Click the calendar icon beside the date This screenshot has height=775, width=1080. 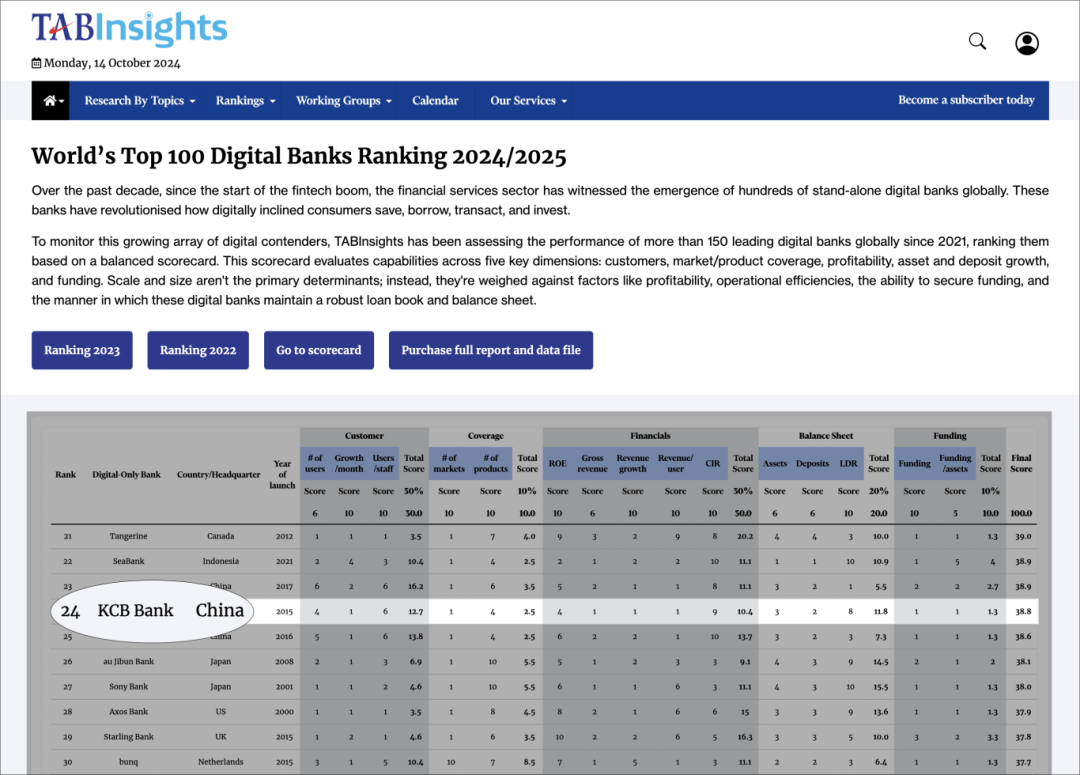36,63
